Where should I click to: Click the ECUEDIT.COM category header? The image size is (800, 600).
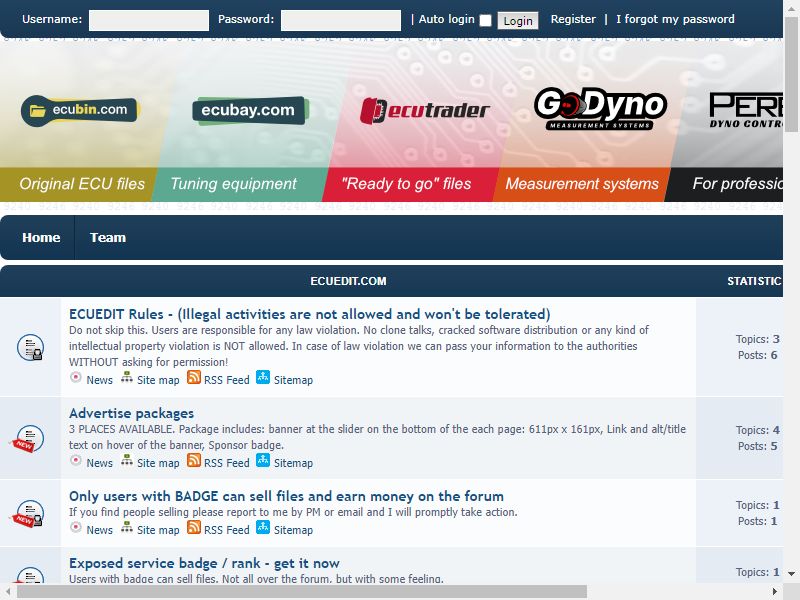click(348, 281)
